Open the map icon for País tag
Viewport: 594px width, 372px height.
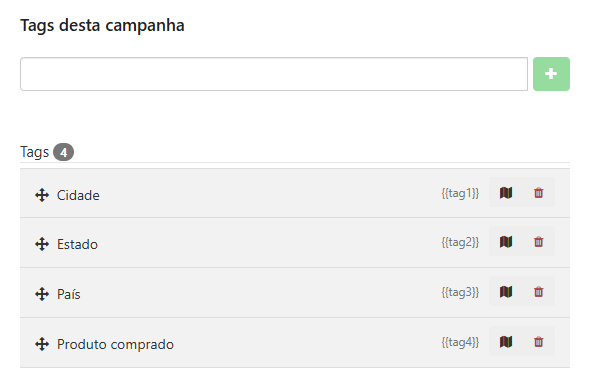(x=506, y=292)
